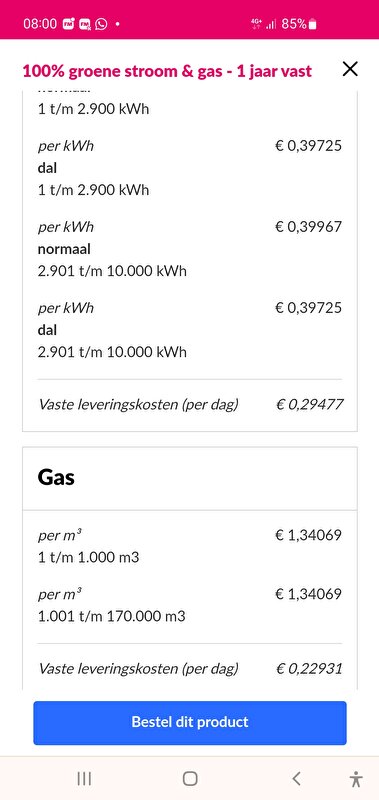This screenshot has width=379, height=800.
Task: Tap the Bestel dit product button
Action: (190, 722)
